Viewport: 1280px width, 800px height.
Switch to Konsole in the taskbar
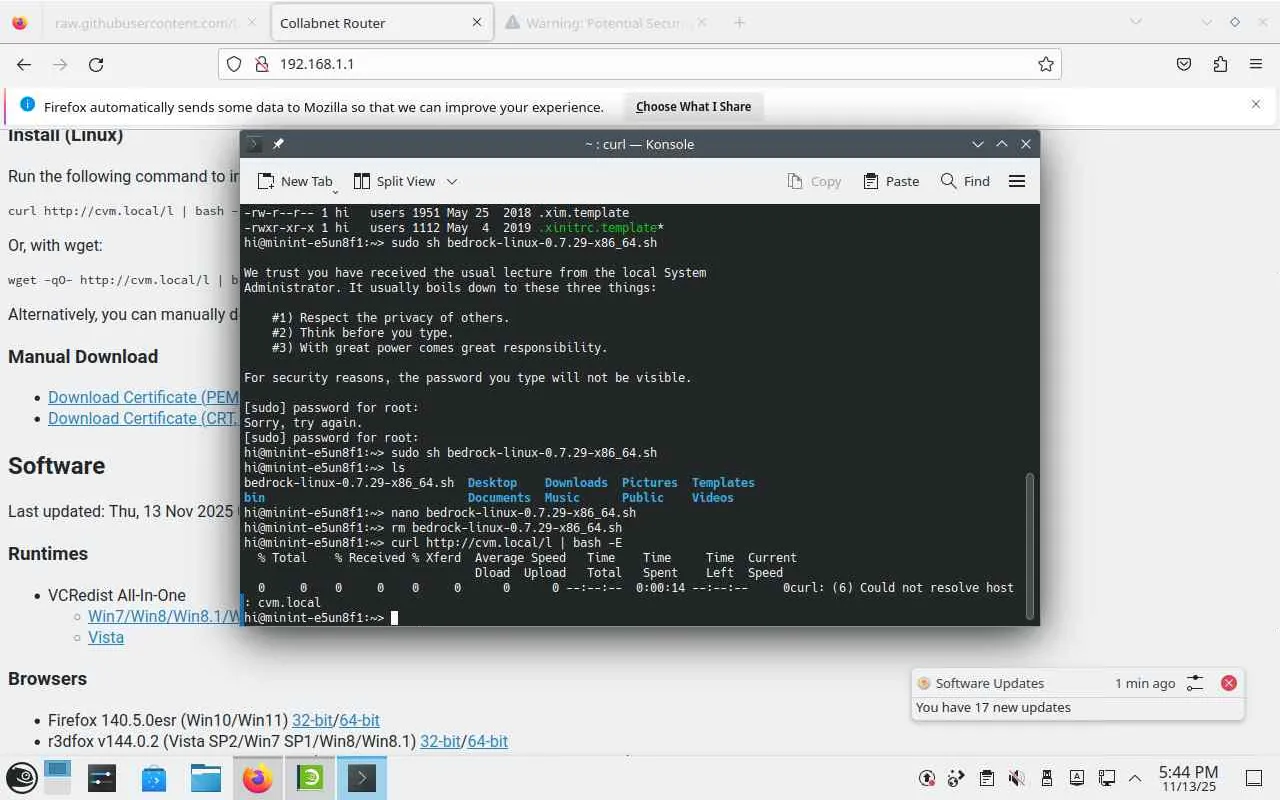362,778
